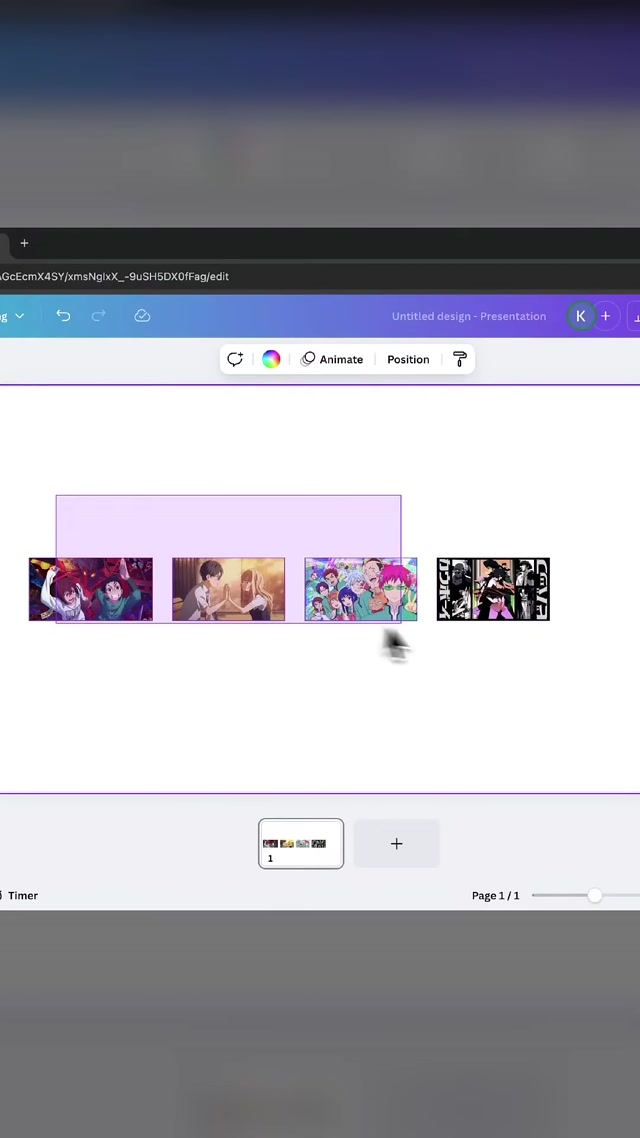
Task: Open the Timer tool
Action: [x=20, y=895]
